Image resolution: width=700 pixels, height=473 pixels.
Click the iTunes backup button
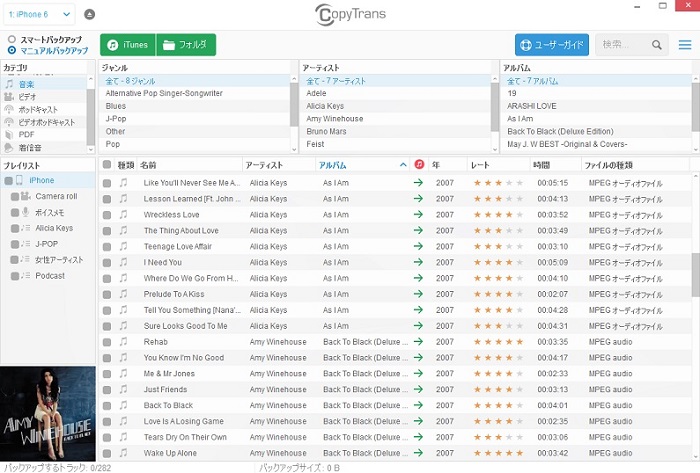click(x=128, y=45)
